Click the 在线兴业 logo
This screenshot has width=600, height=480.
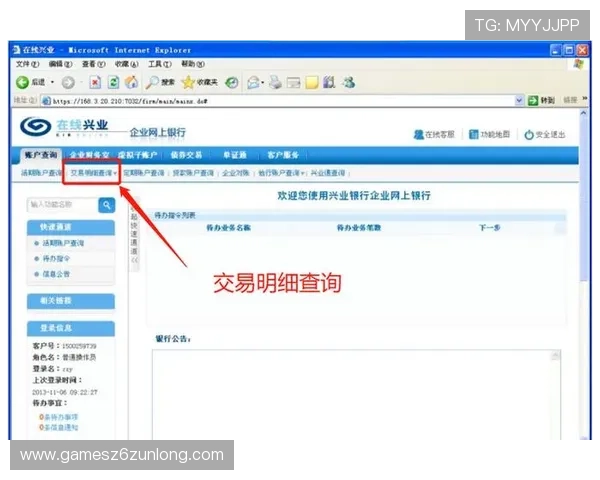click(x=64, y=127)
